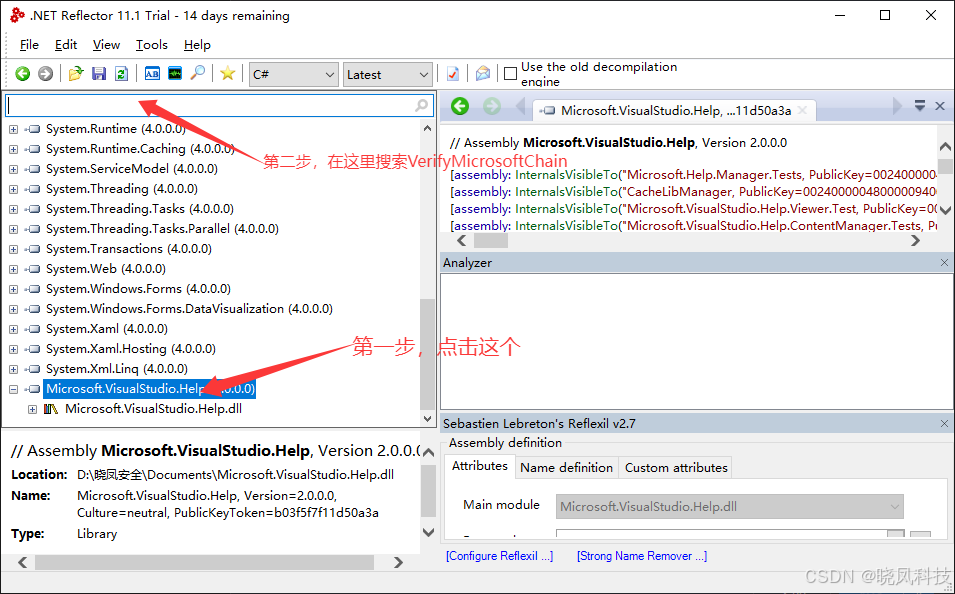955x594 pixels.
Task: Click the gray forward arrow in decompiler pane
Action: coord(492,107)
